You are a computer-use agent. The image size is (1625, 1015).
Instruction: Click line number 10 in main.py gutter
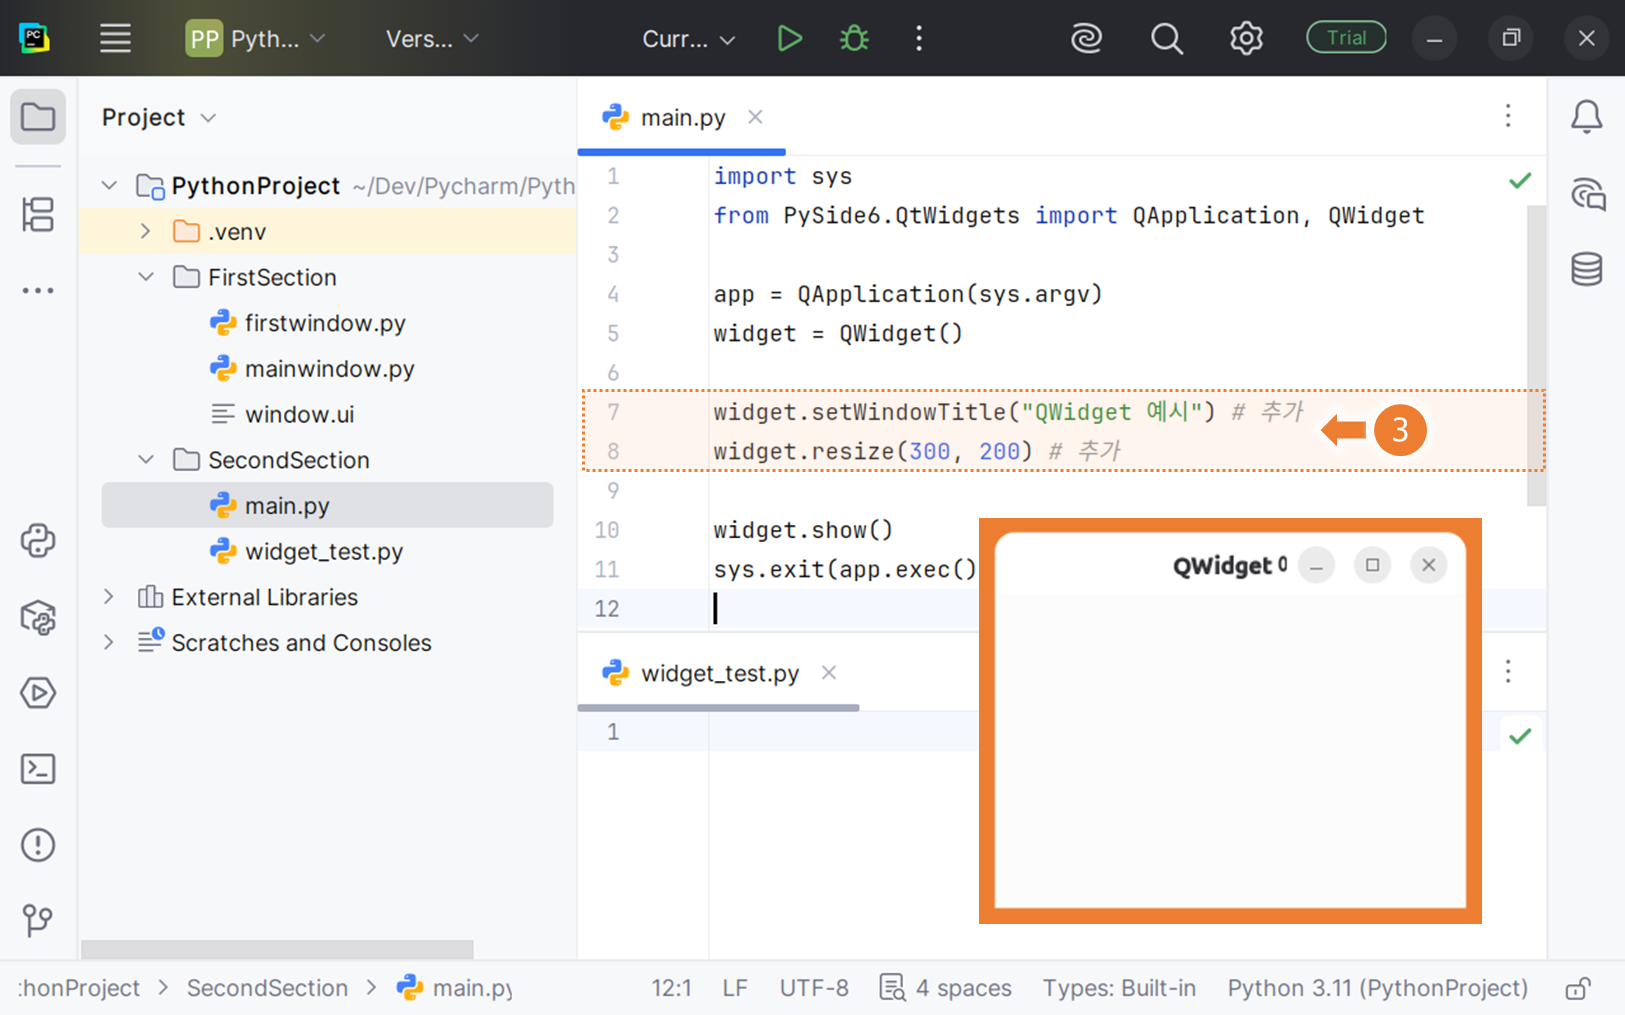coord(607,530)
